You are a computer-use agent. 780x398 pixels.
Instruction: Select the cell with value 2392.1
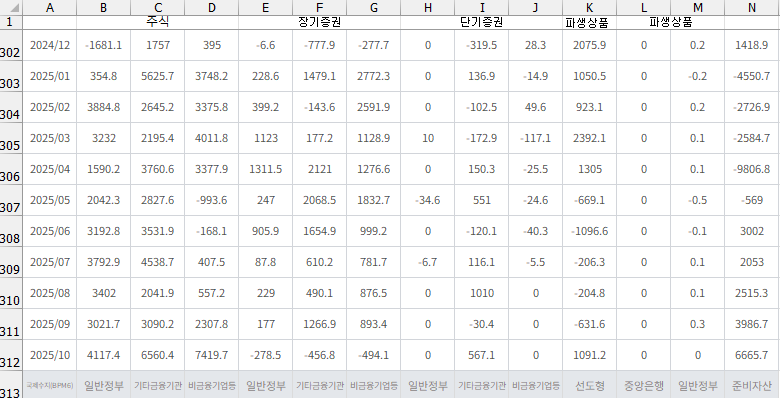click(x=589, y=138)
